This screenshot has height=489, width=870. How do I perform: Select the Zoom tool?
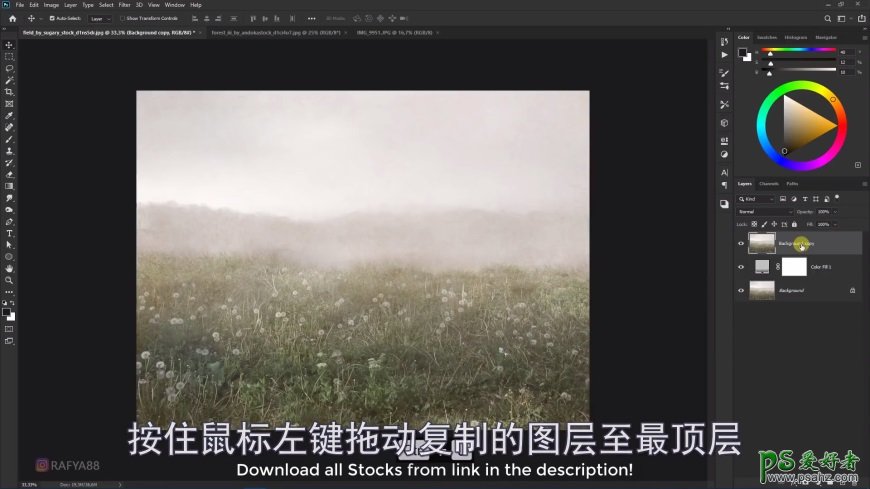(x=9, y=280)
